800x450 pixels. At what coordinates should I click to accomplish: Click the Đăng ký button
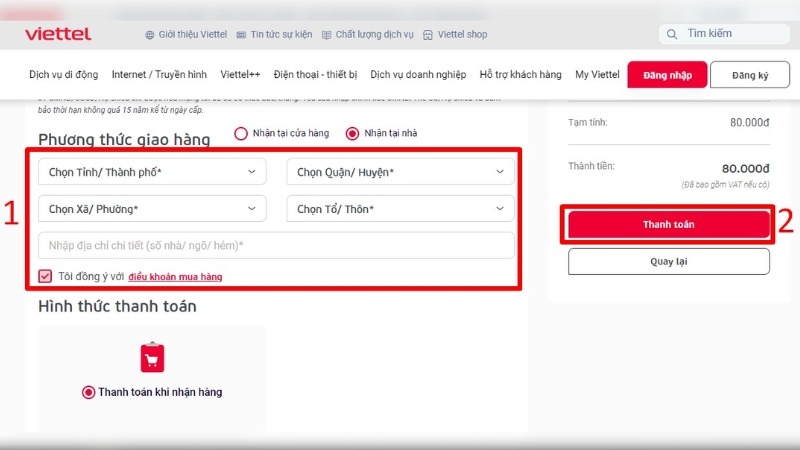[x=750, y=74]
